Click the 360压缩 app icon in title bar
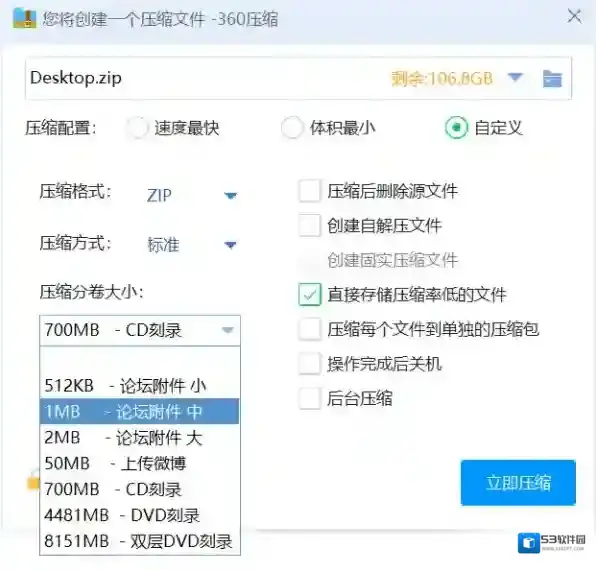 24,18
